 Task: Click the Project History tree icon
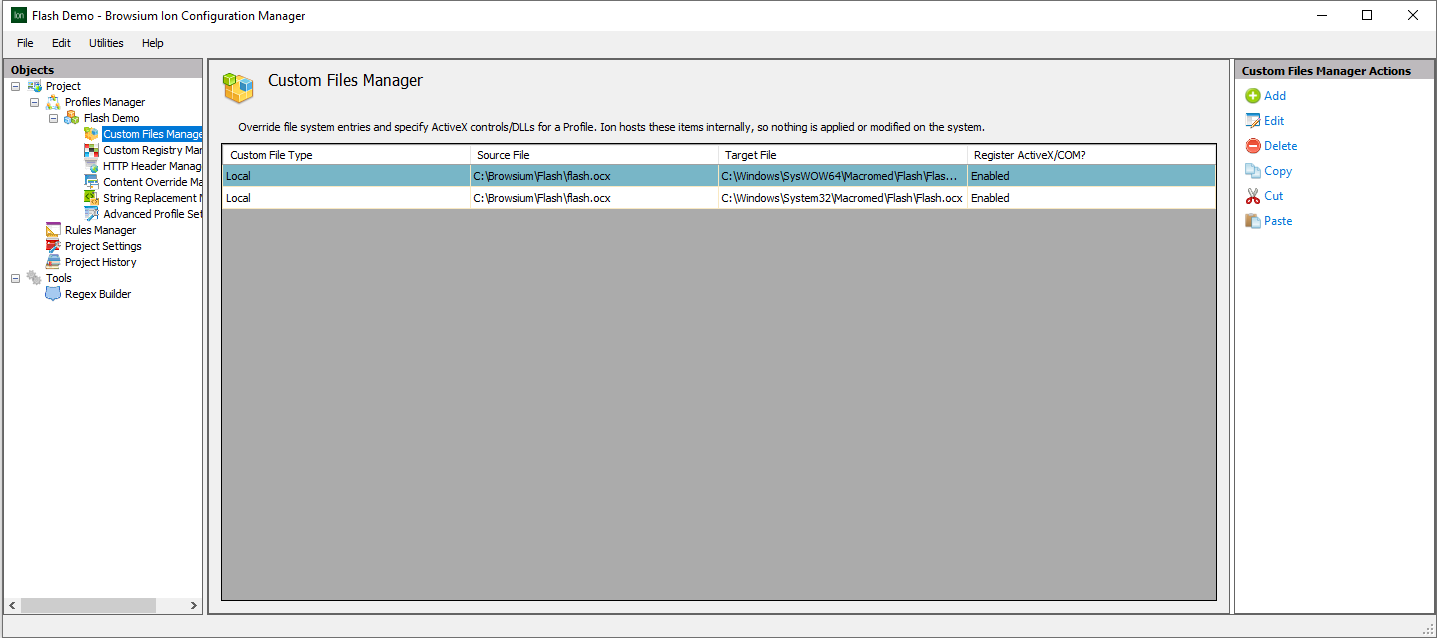(x=53, y=262)
